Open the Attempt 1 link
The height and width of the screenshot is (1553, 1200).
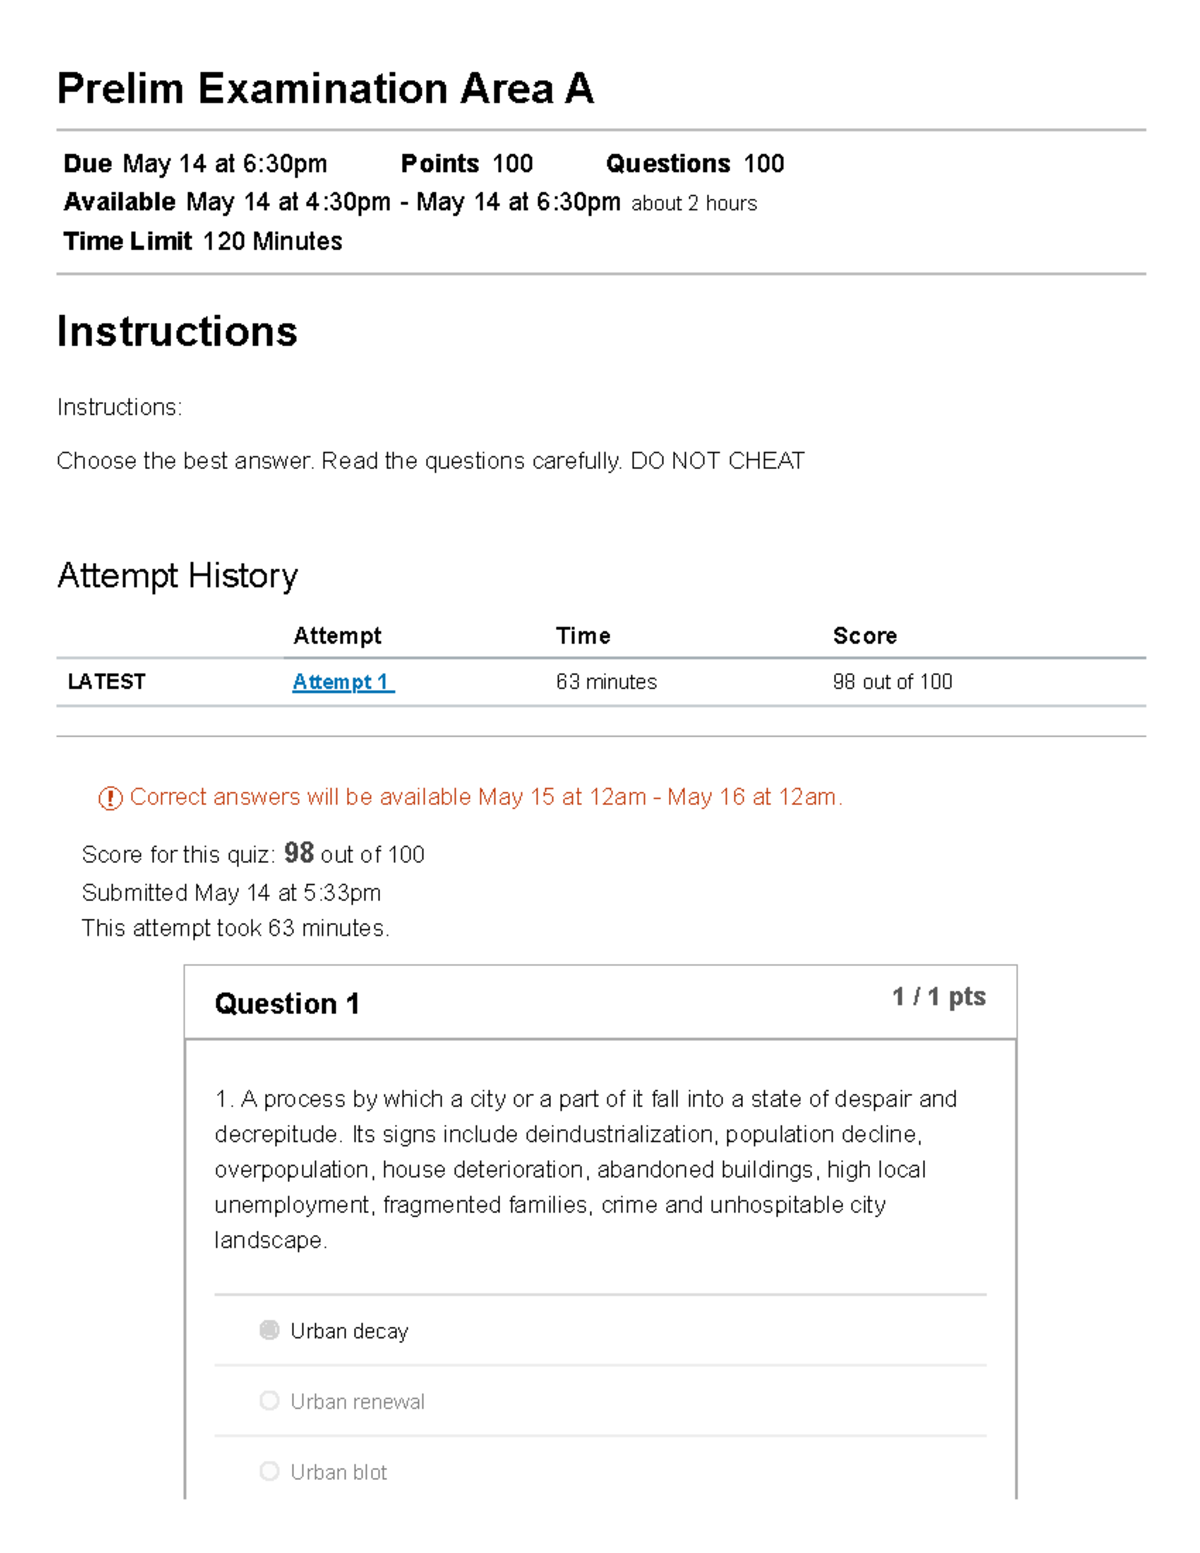342,682
